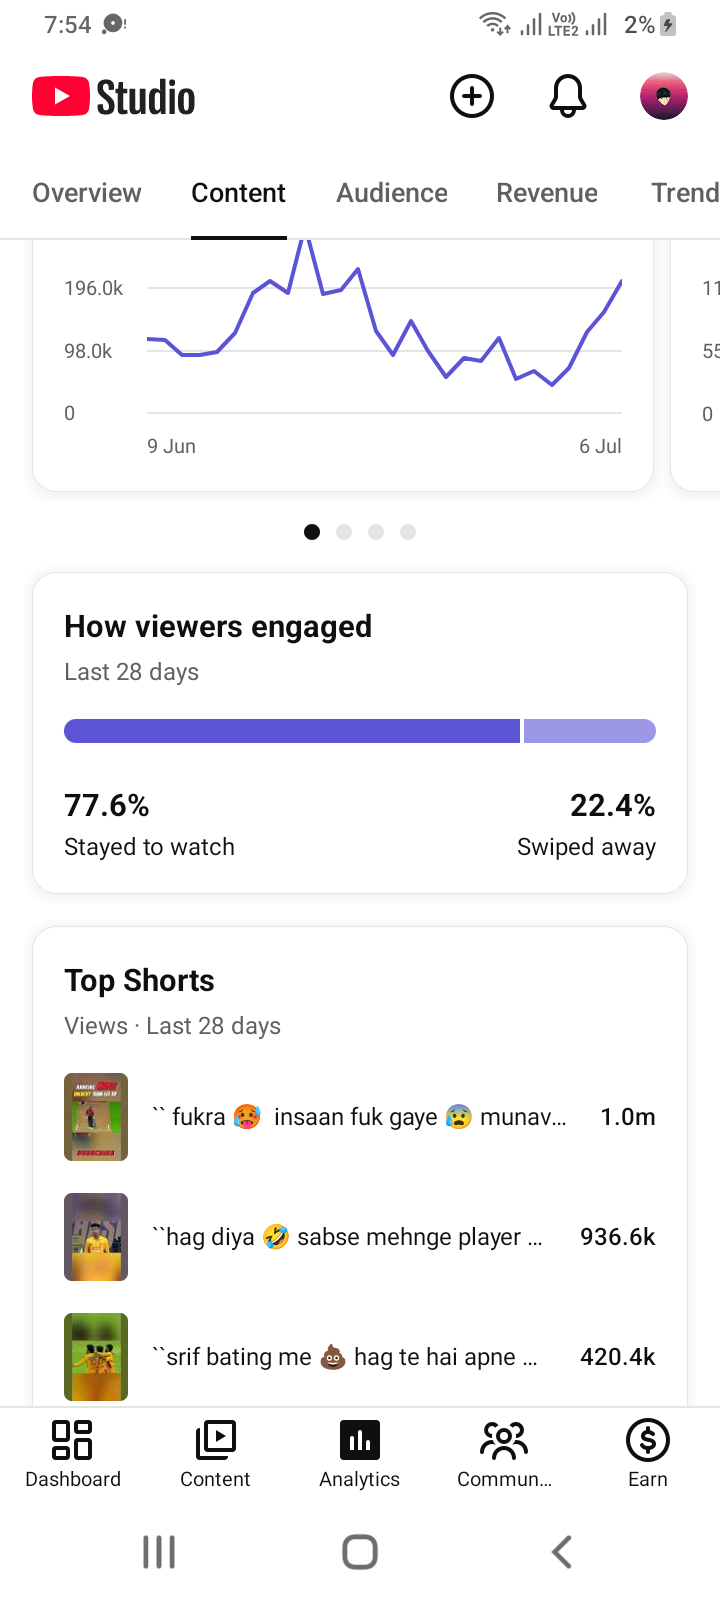Switch to the Overview tab
This screenshot has width=720, height=1600.
(87, 193)
